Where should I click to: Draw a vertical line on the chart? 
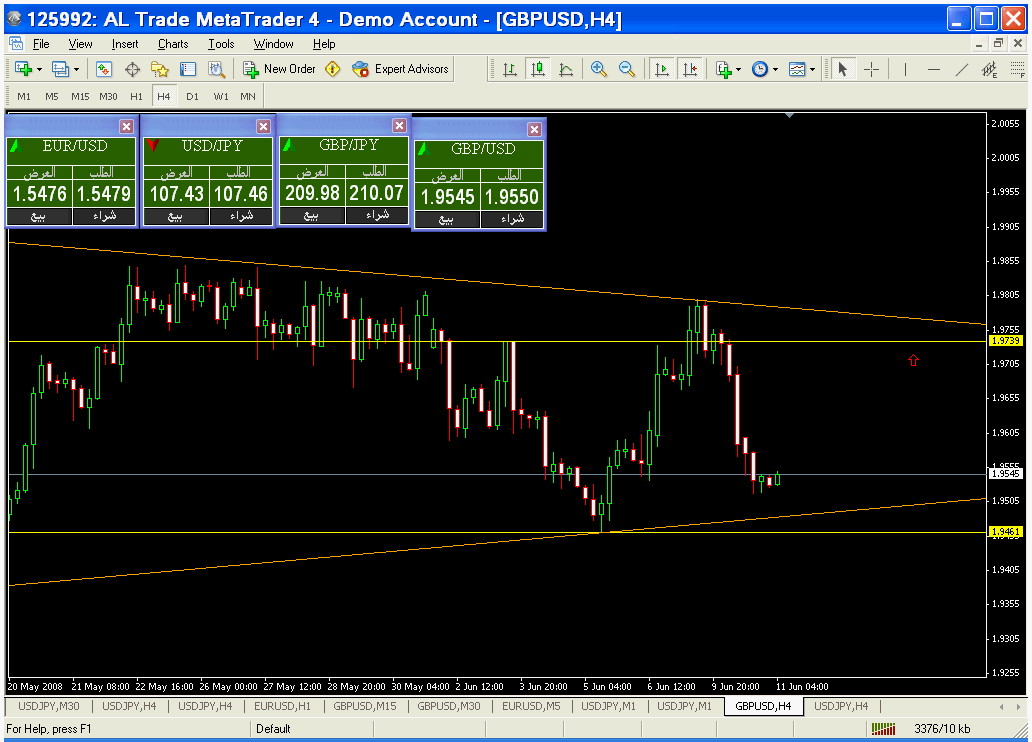[x=905, y=69]
